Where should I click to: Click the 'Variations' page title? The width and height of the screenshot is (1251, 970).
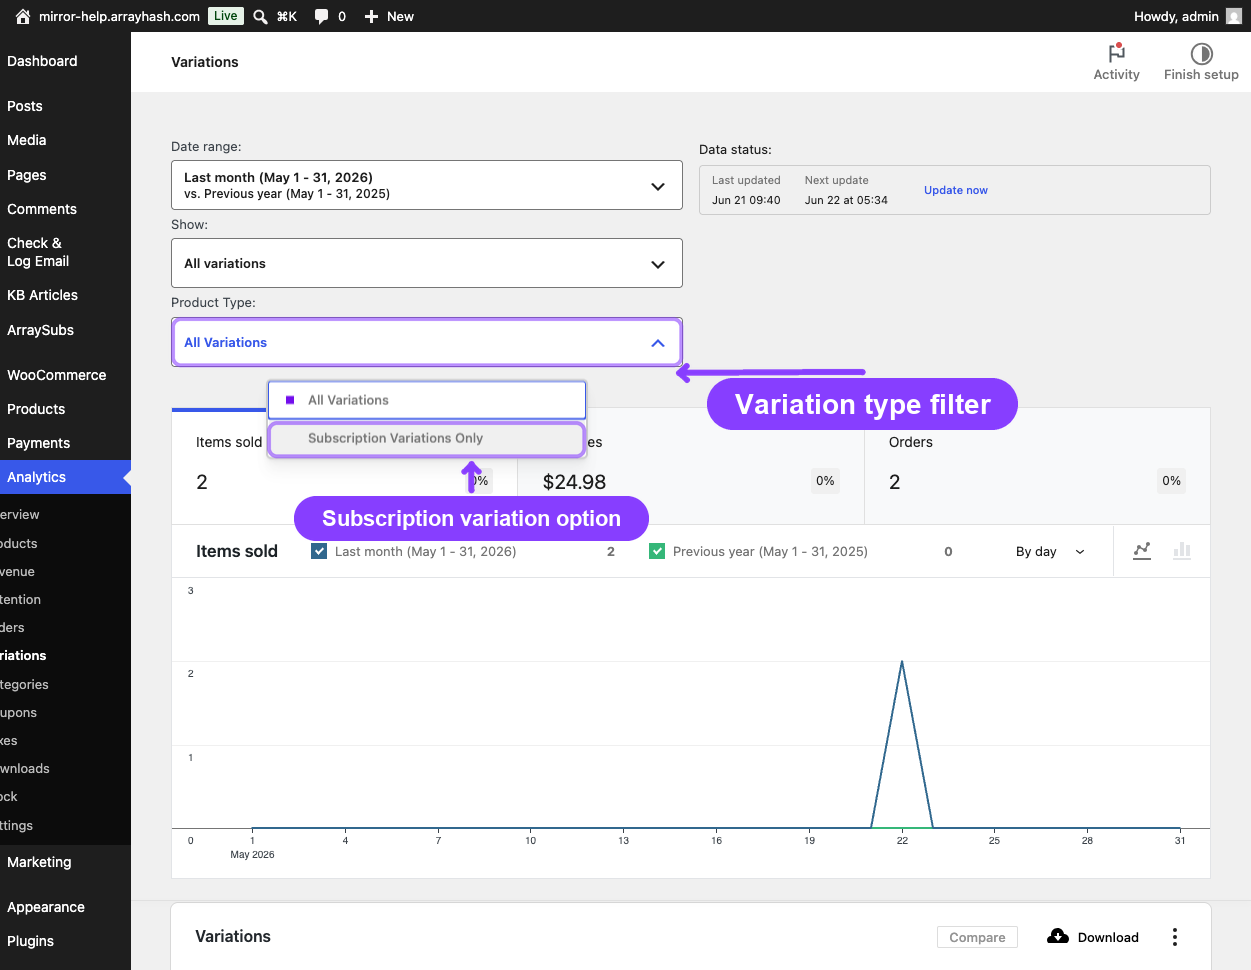205,62
